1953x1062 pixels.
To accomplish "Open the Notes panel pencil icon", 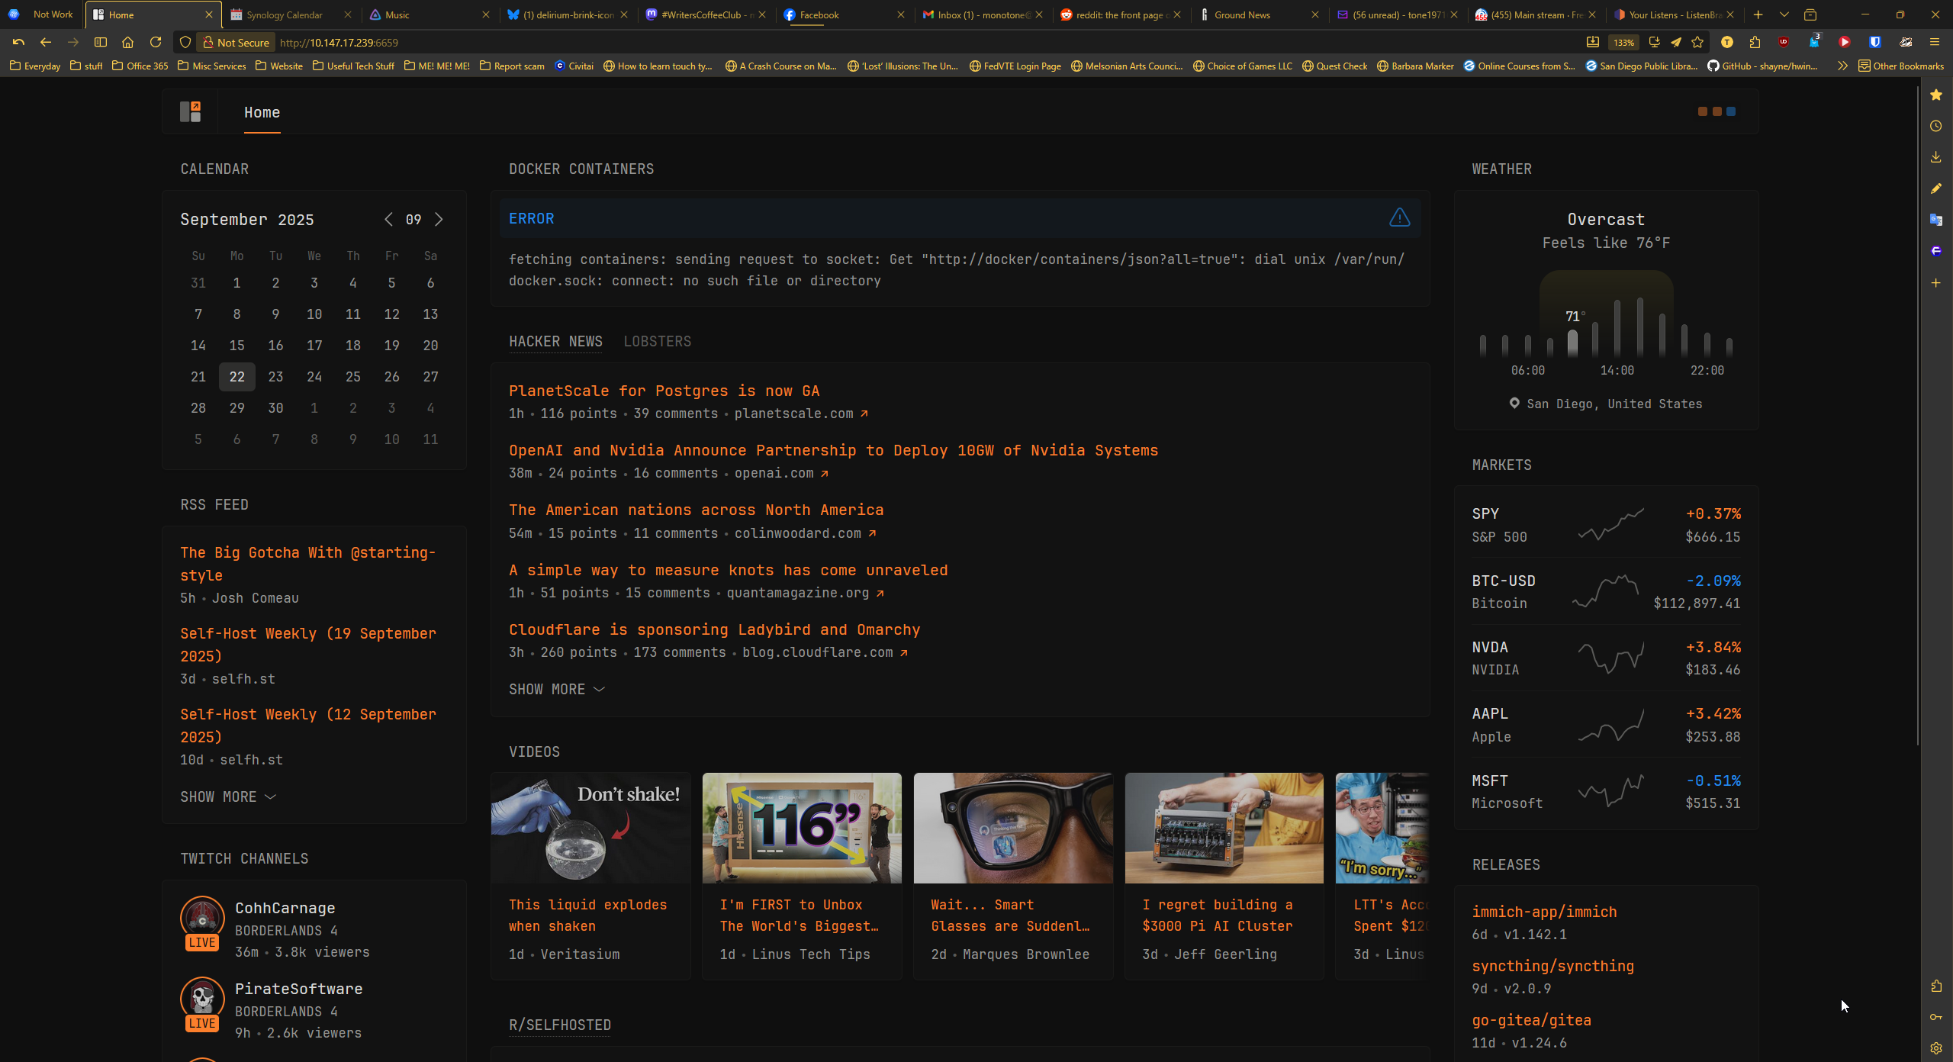I will (1936, 188).
